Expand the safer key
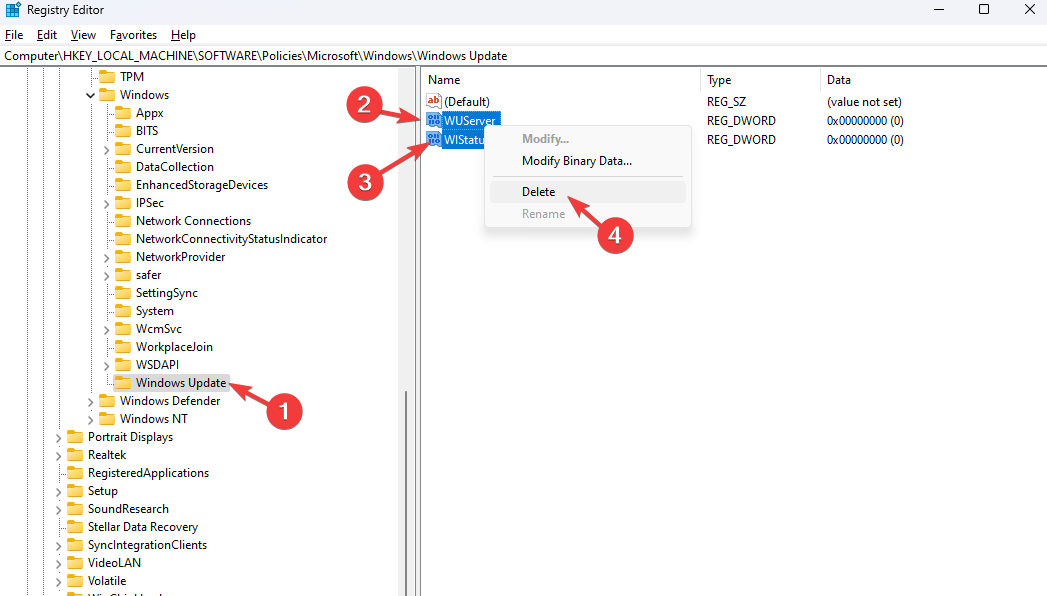 point(106,276)
